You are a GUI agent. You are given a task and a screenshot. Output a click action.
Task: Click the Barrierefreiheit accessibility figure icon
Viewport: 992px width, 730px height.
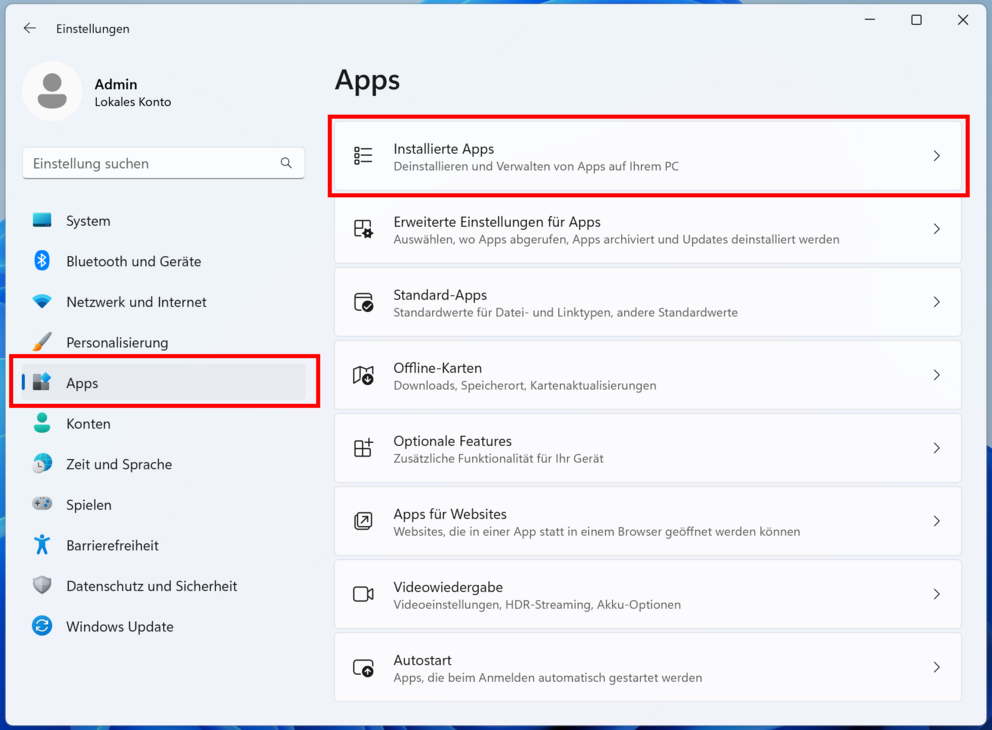(42, 545)
